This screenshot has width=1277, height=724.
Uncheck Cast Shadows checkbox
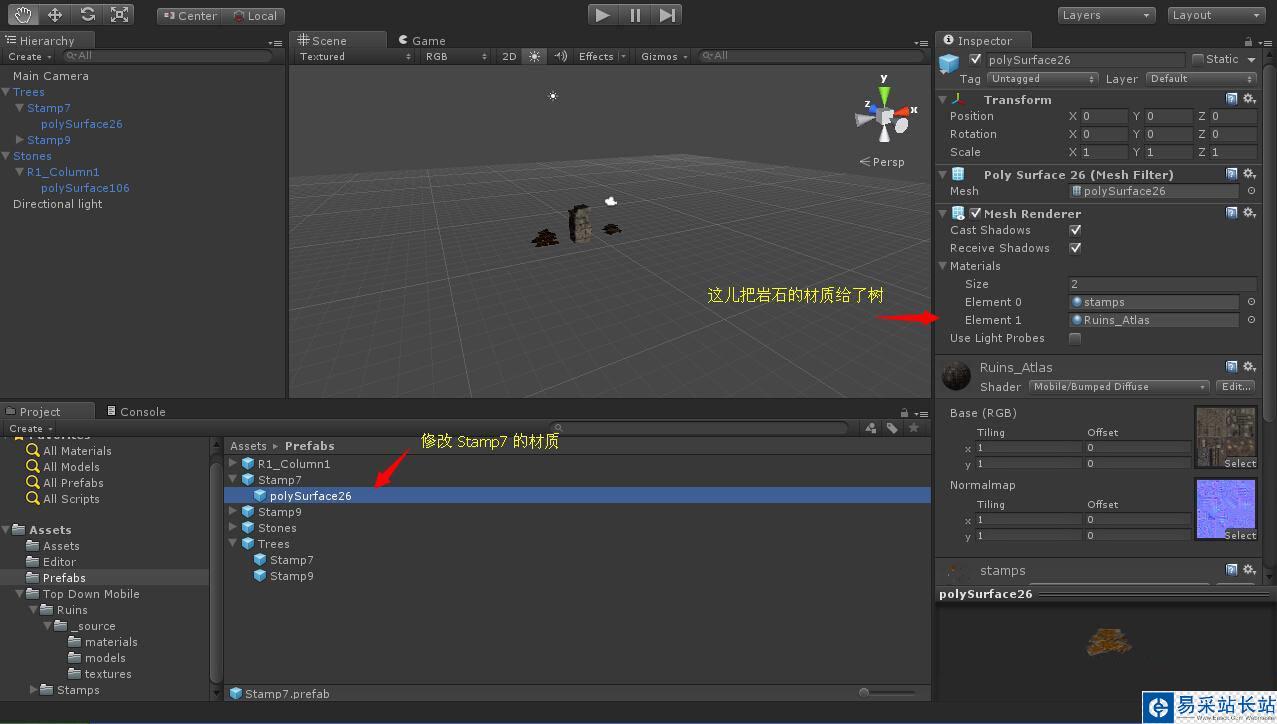1075,230
